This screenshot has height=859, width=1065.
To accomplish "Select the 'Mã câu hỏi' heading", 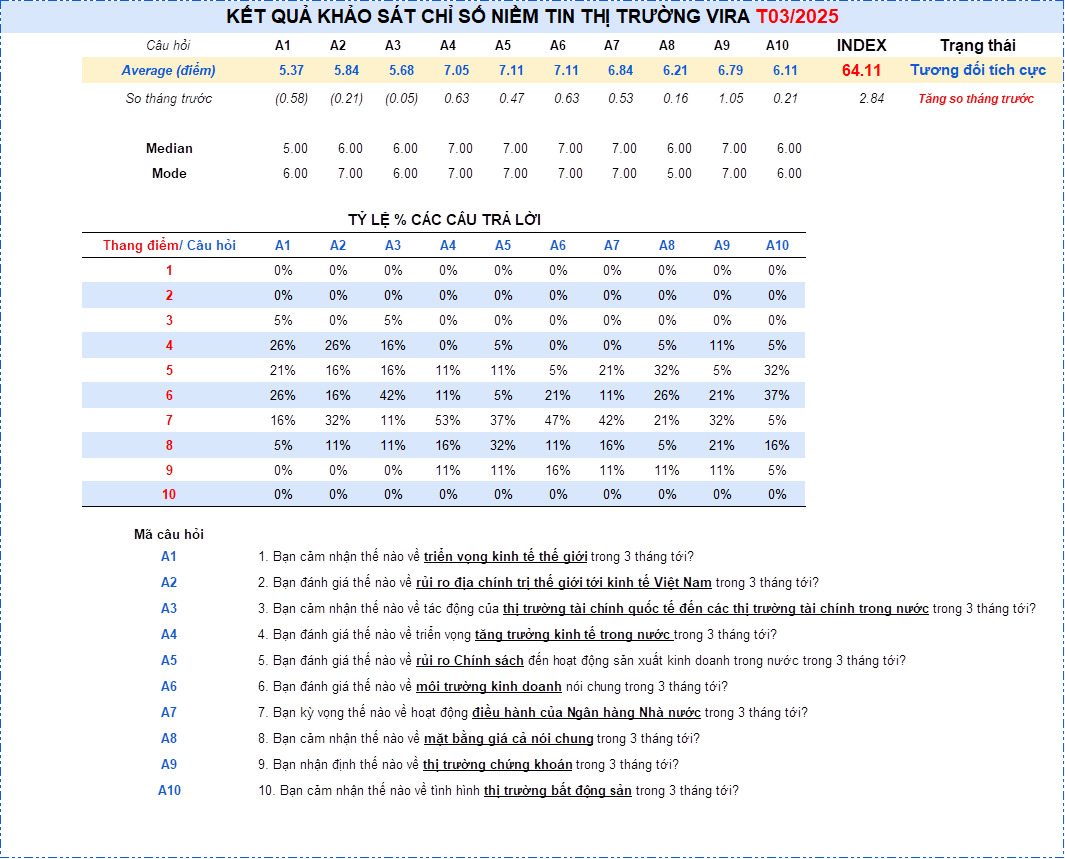I will [169, 535].
